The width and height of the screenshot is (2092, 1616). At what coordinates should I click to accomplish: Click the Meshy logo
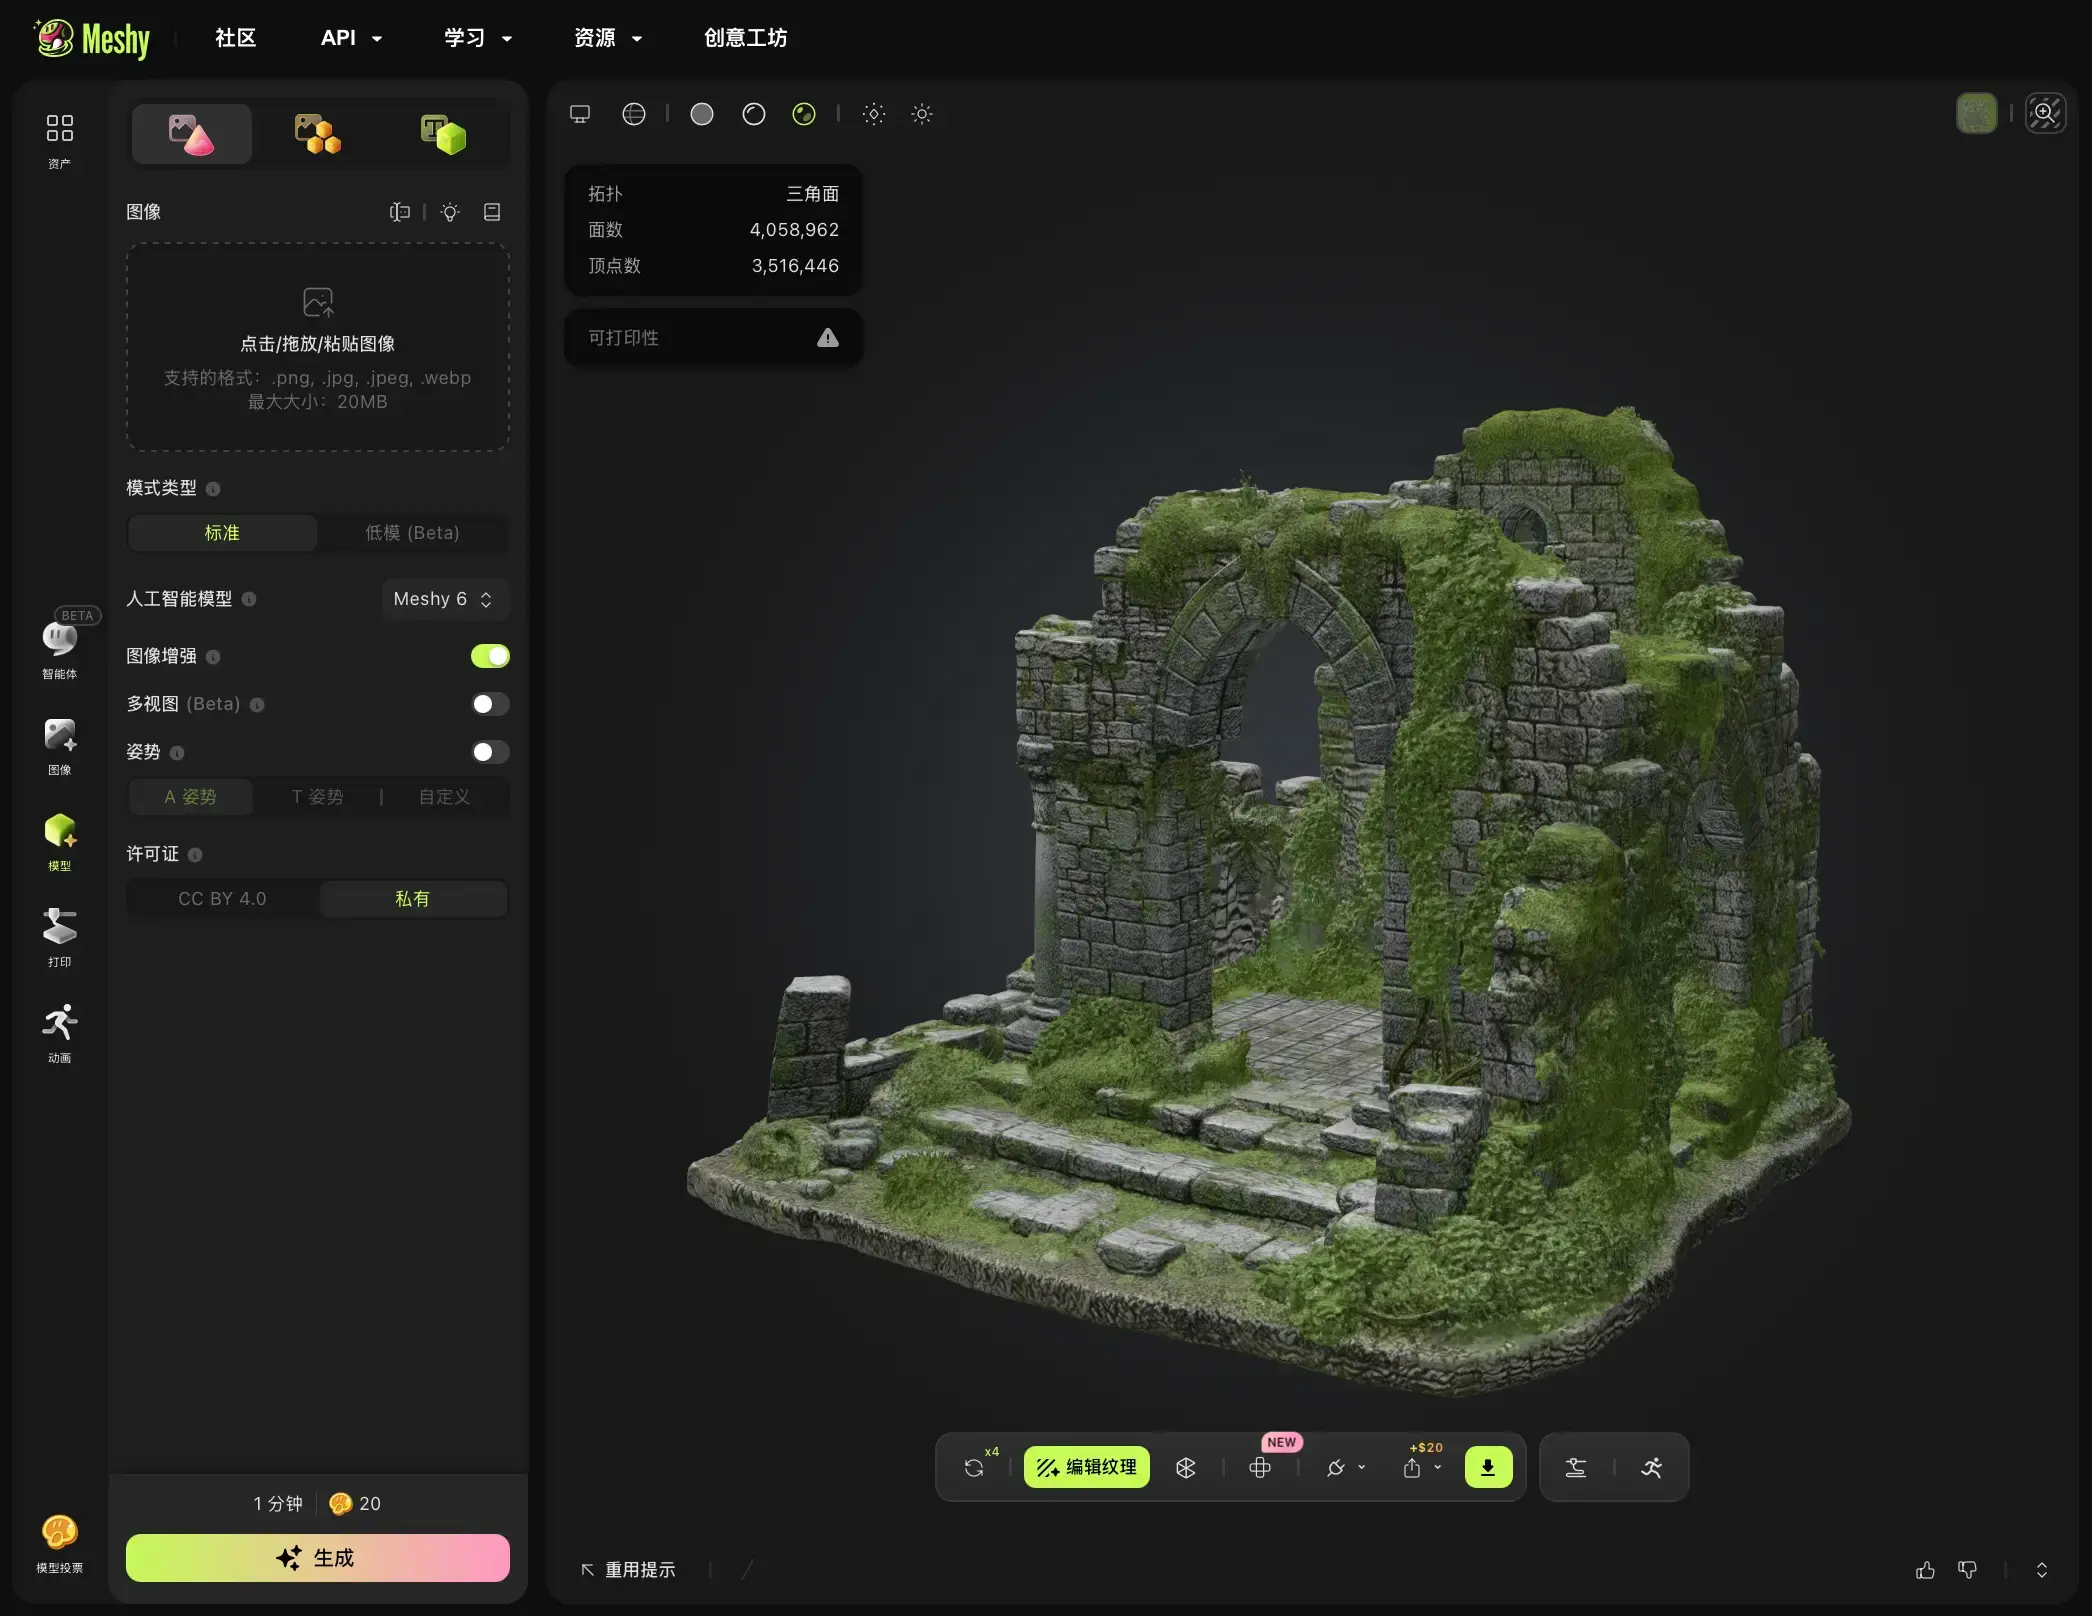click(92, 39)
